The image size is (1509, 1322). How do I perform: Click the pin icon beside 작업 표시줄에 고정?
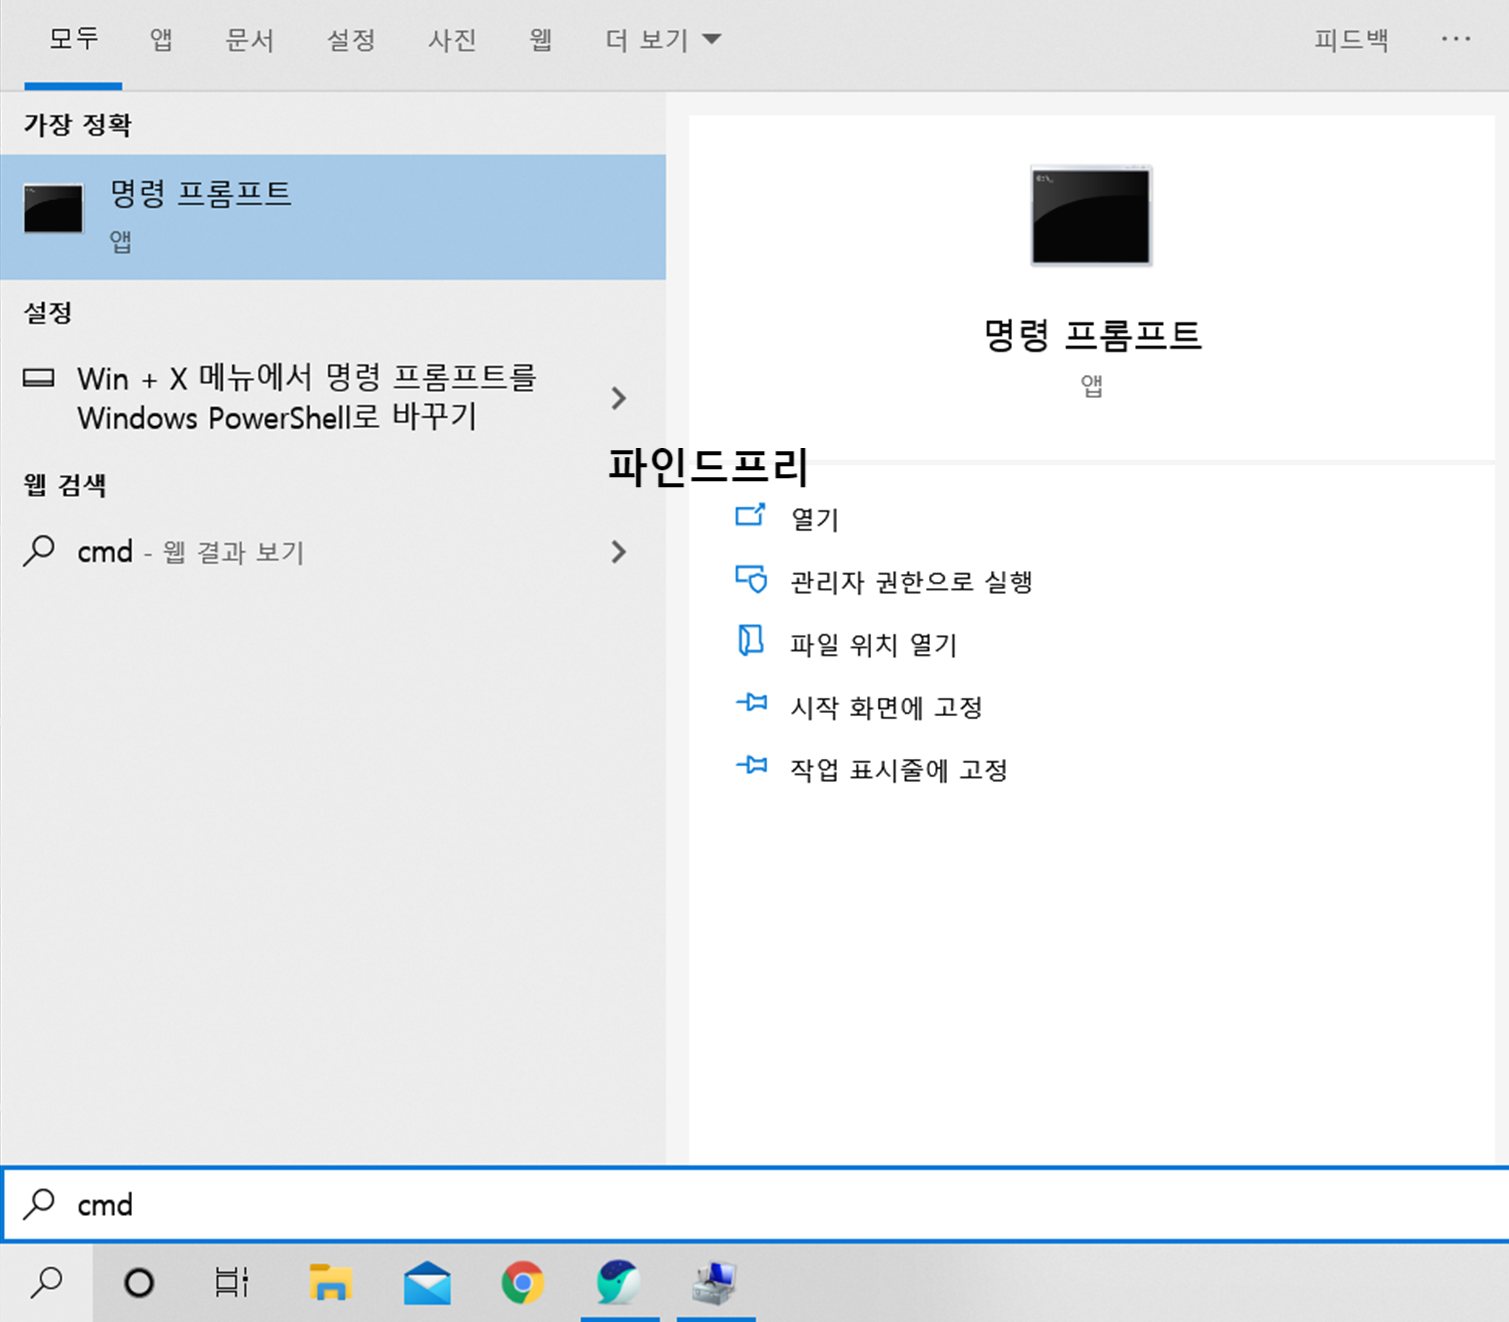pos(752,765)
